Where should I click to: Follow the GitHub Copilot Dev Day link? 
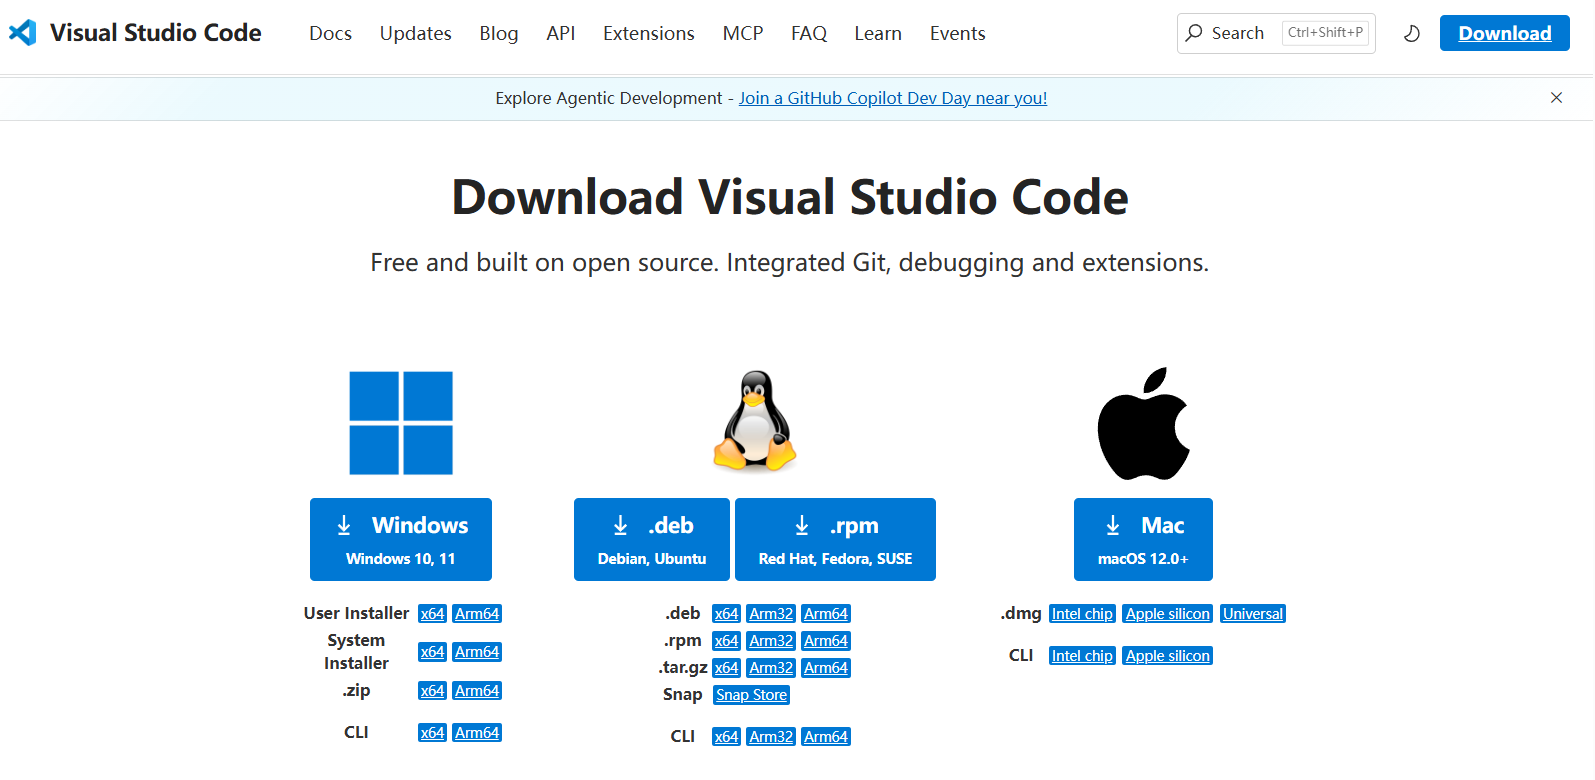(892, 98)
